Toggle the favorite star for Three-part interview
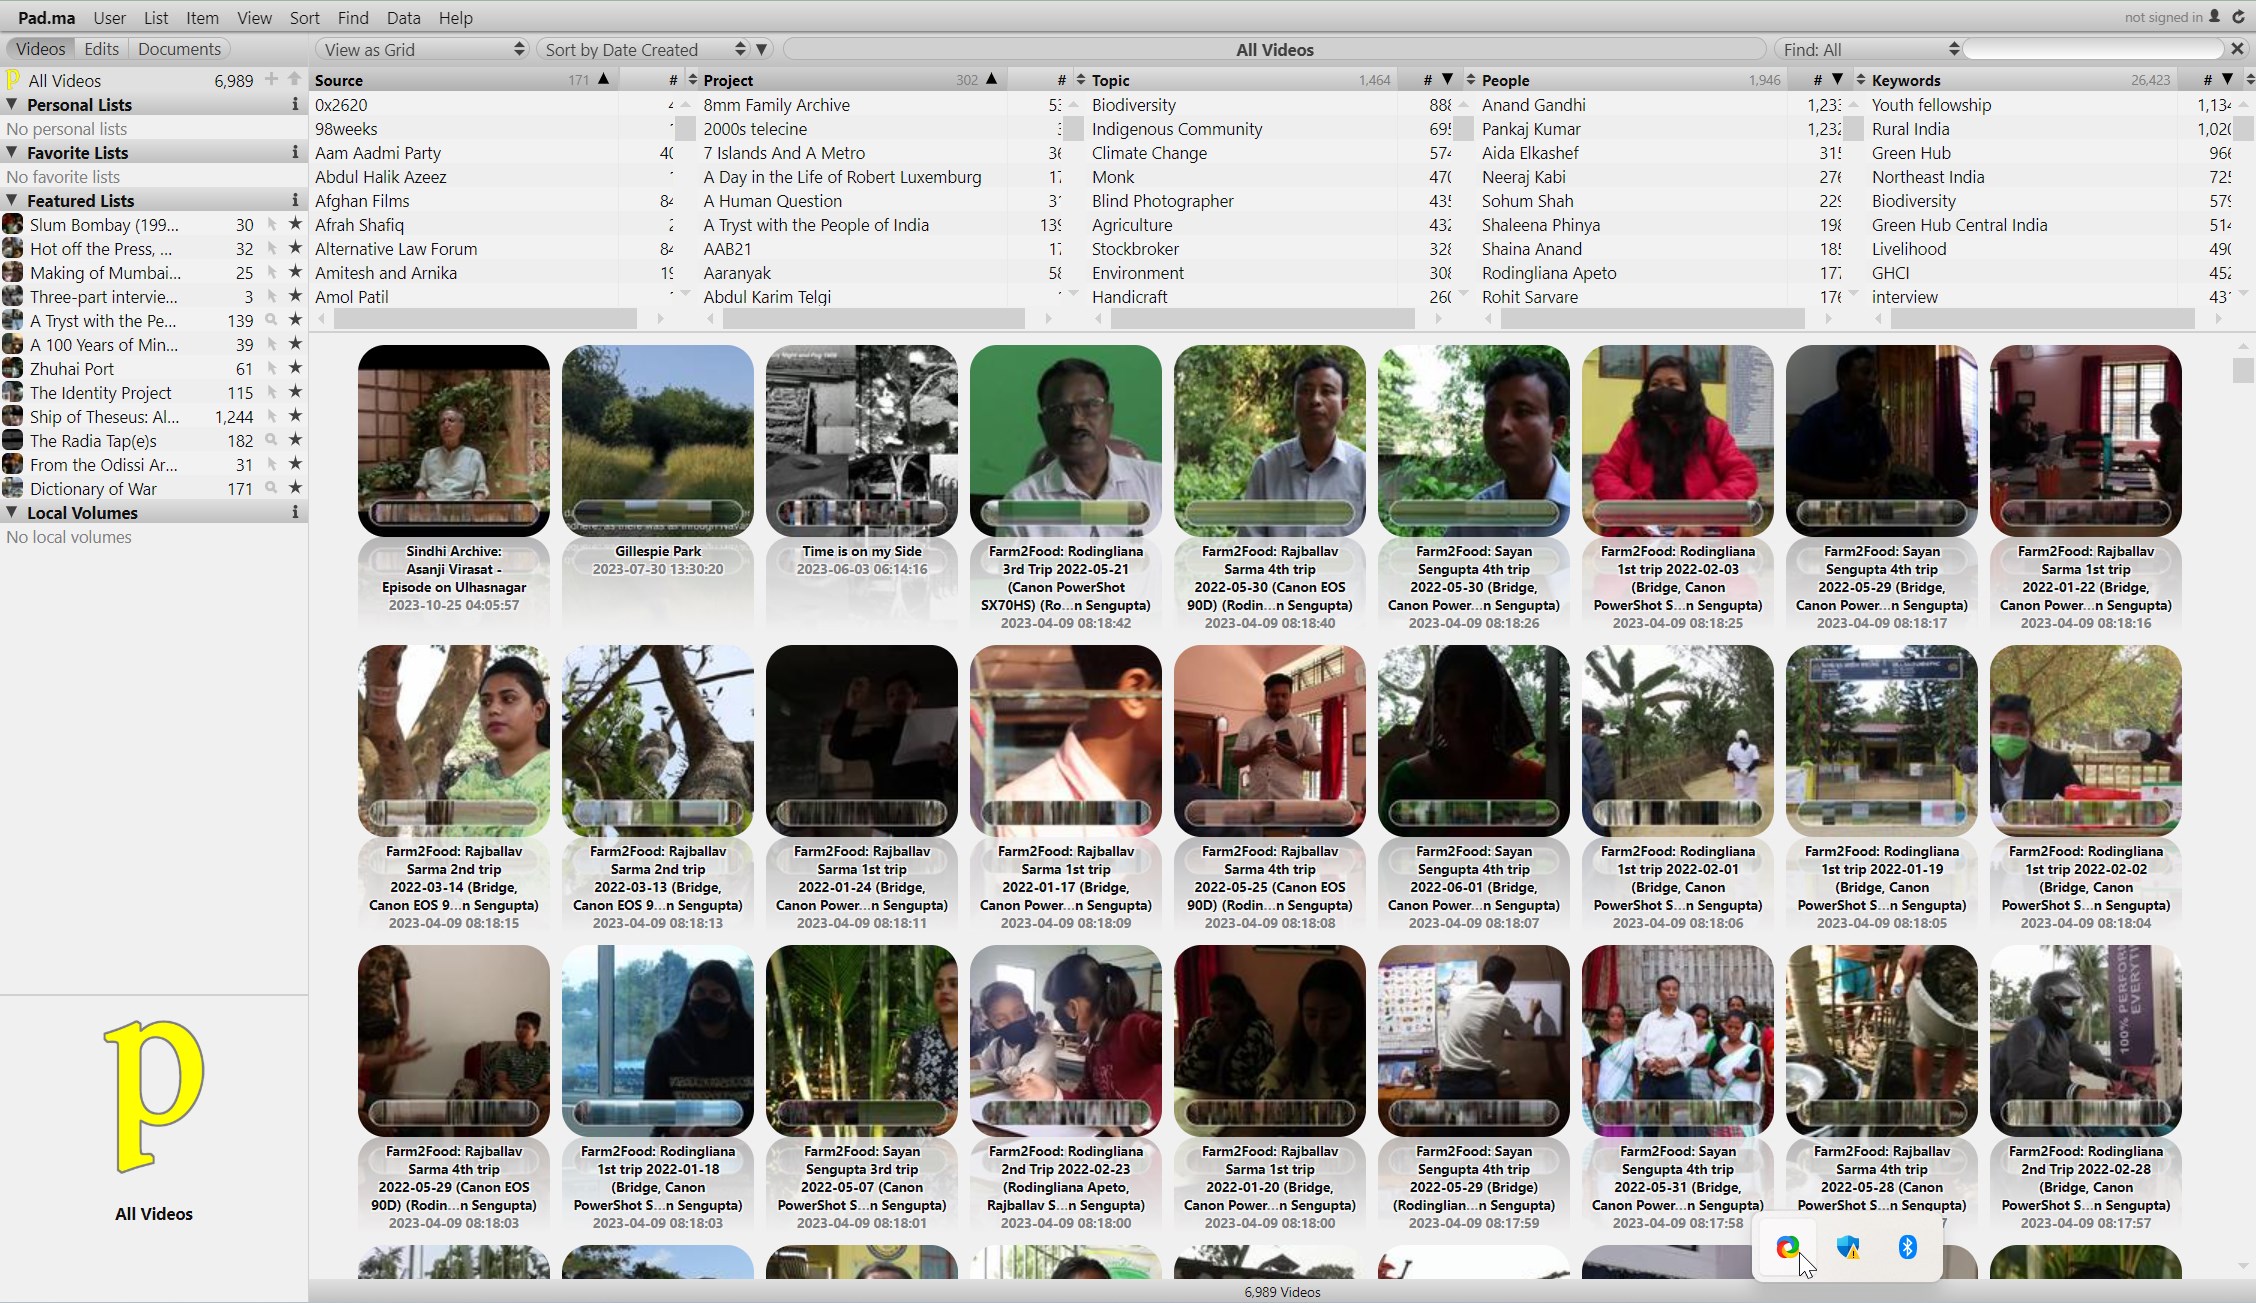 pos(295,296)
